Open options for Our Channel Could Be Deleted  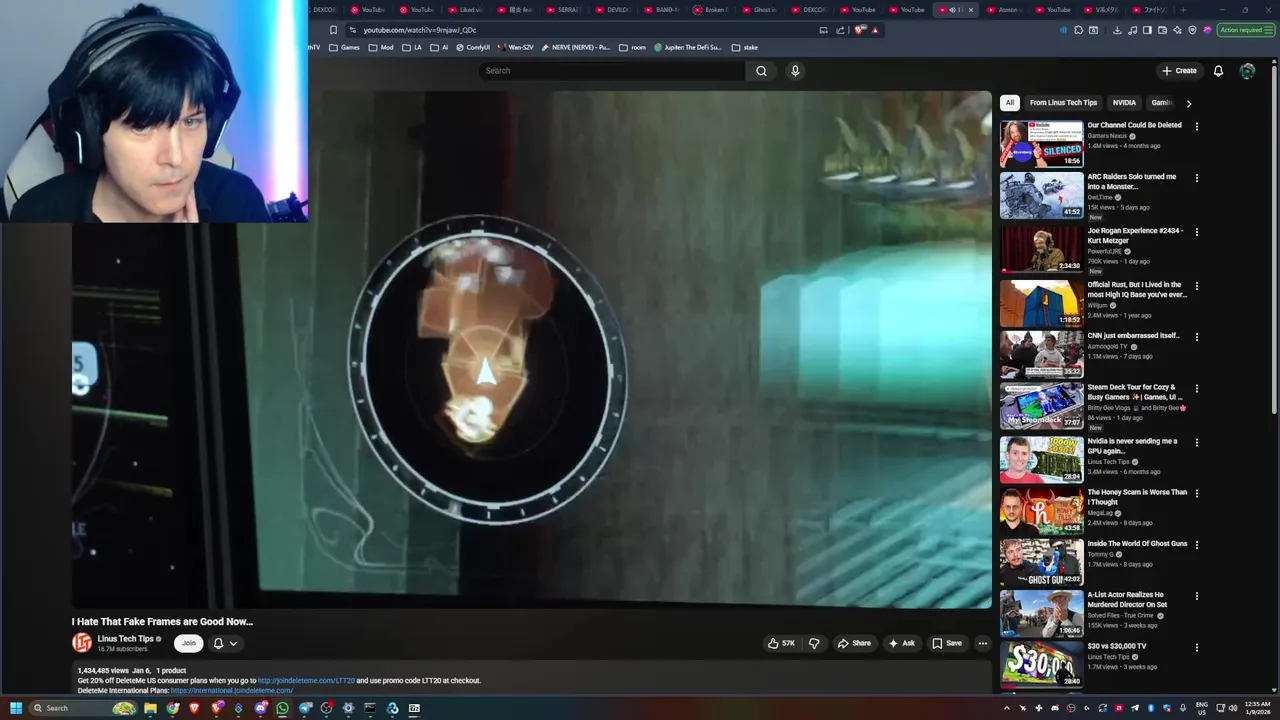(x=1196, y=127)
